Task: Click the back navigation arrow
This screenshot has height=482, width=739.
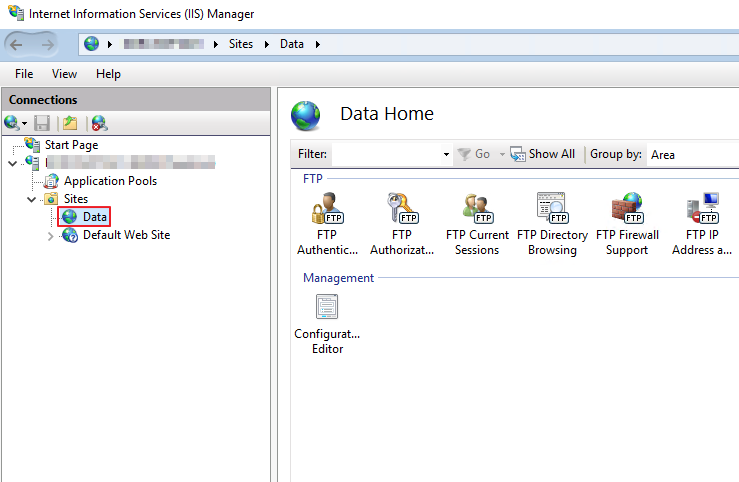Action: pyautogui.click(x=16, y=45)
